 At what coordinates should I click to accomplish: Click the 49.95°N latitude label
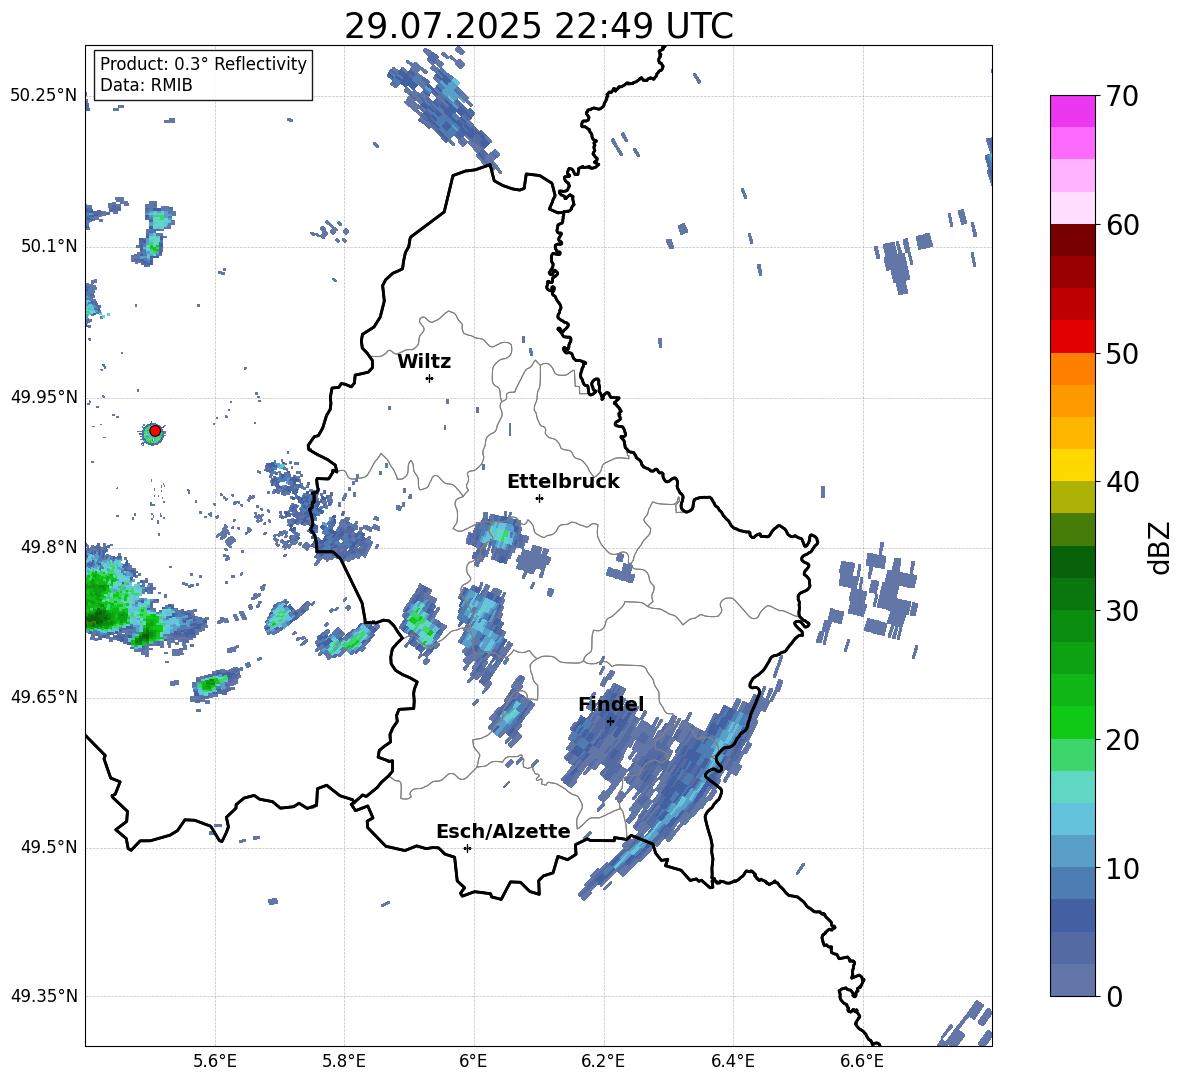click(x=44, y=396)
